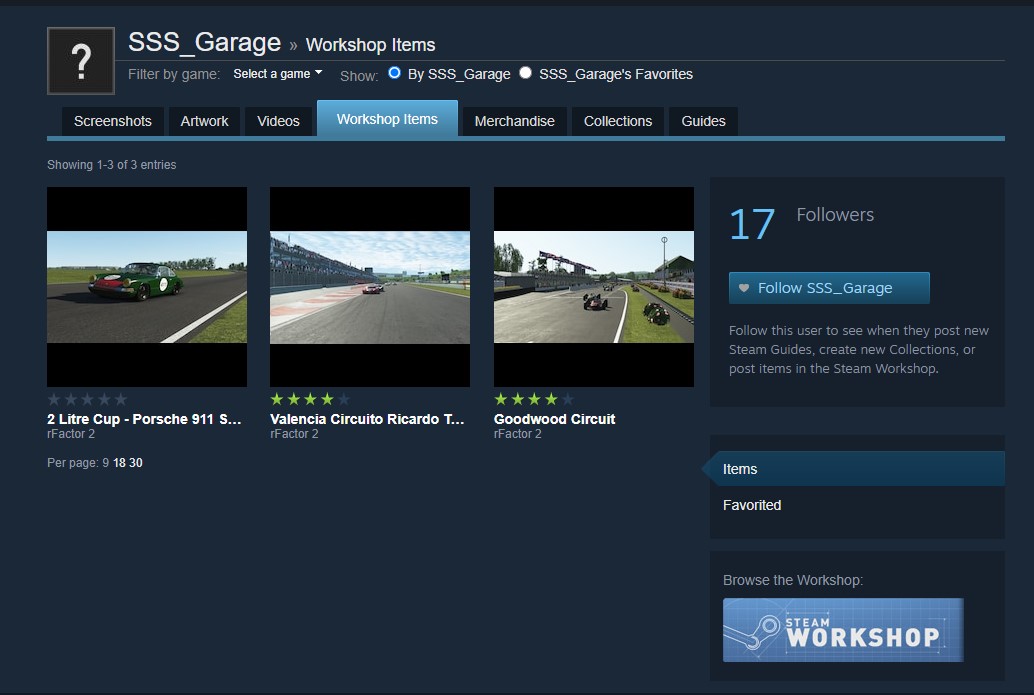
Task: Open the Porsche 911 workshop item thumbnail
Action: tap(147, 287)
